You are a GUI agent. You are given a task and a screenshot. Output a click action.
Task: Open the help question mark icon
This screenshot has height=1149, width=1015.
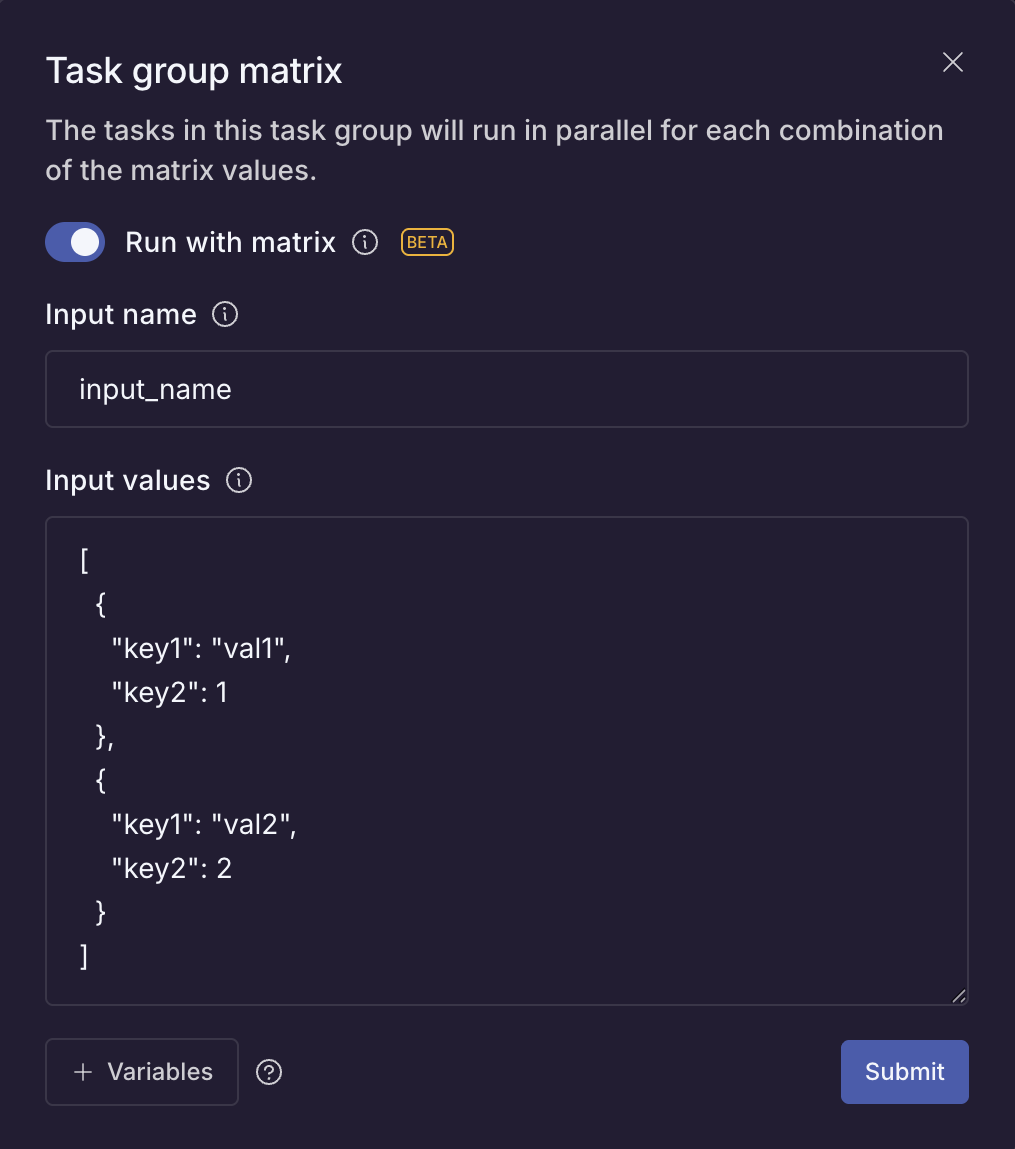tap(268, 1071)
